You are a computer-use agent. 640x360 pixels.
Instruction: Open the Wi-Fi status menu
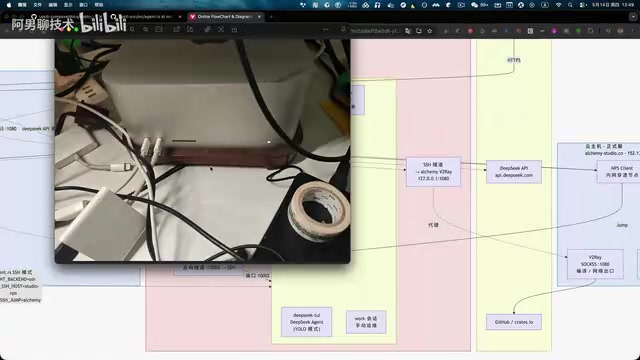(559, 5)
